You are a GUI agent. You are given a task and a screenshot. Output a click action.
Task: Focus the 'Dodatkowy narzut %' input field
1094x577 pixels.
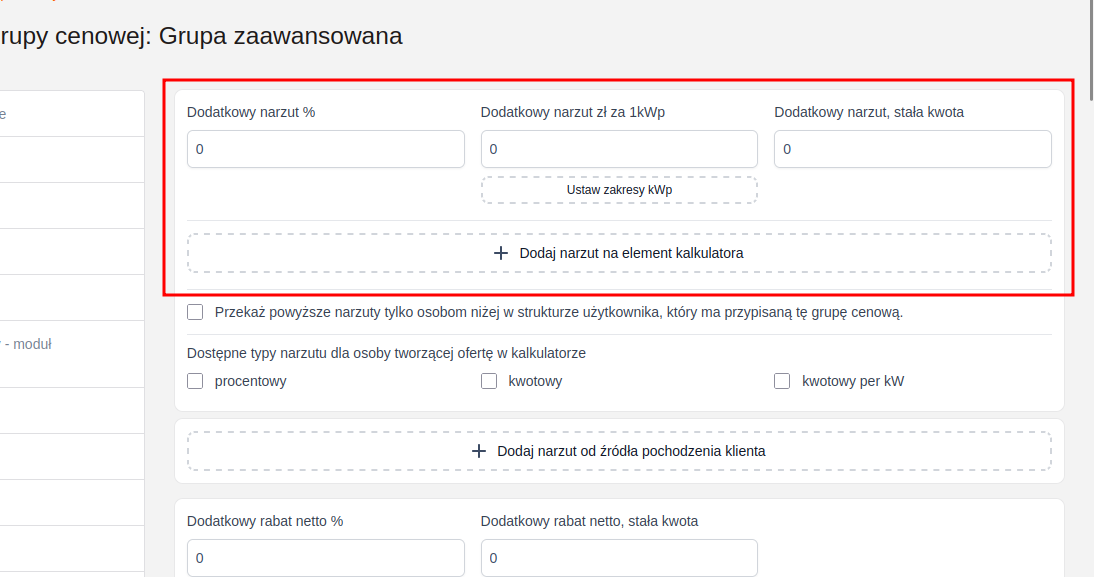click(325, 149)
